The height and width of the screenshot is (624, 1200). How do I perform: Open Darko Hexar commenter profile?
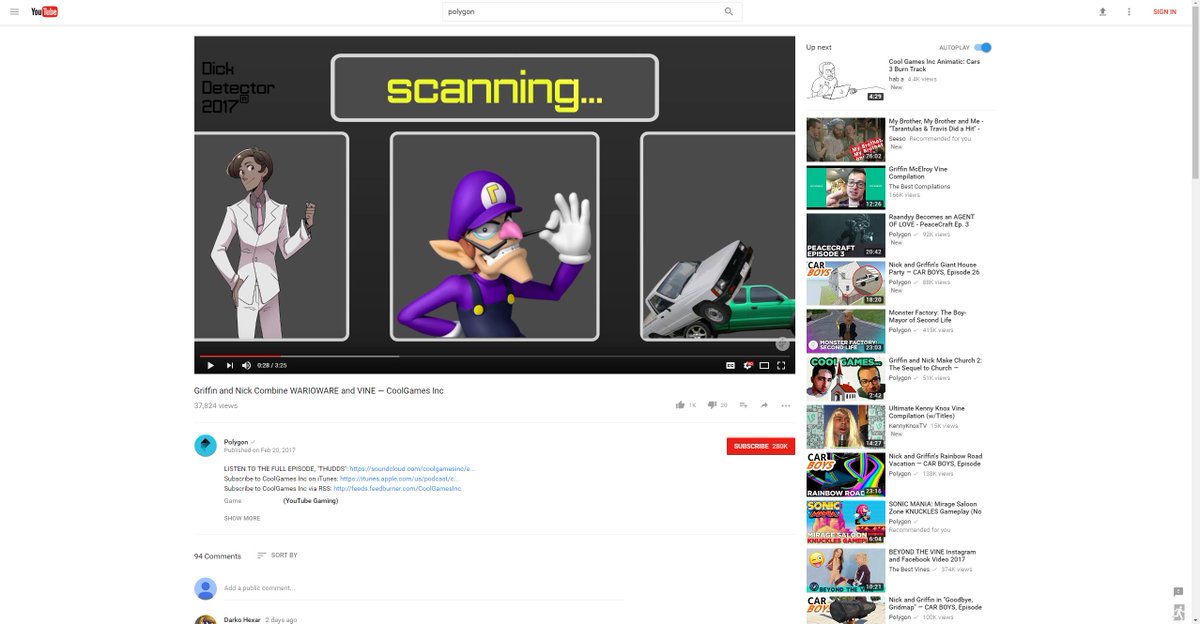pos(242,620)
